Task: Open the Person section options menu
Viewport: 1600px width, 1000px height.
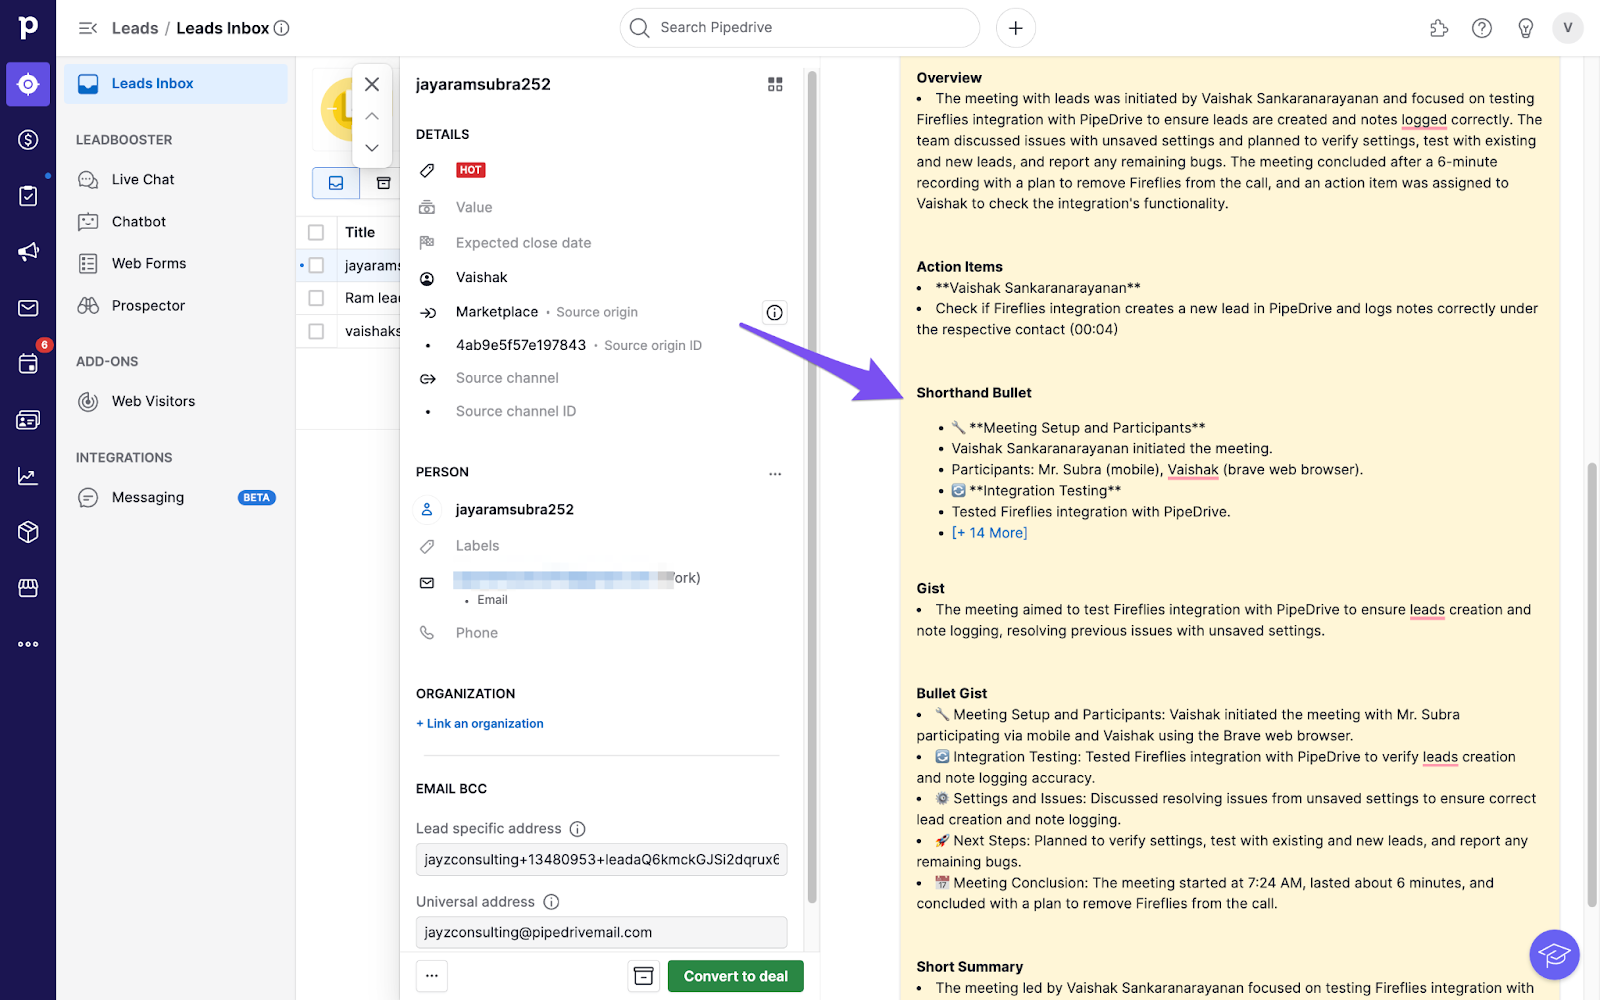Action: (775, 474)
